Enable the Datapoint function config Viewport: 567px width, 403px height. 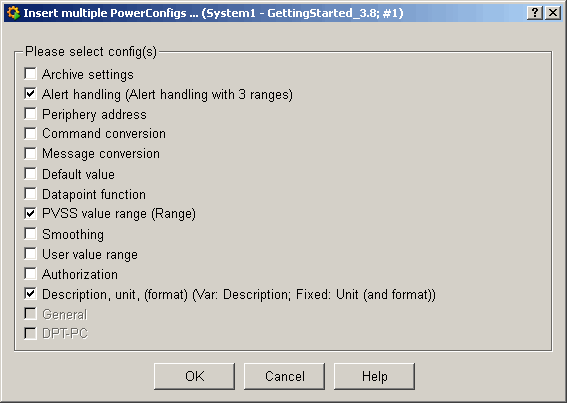click(x=30, y=194)
